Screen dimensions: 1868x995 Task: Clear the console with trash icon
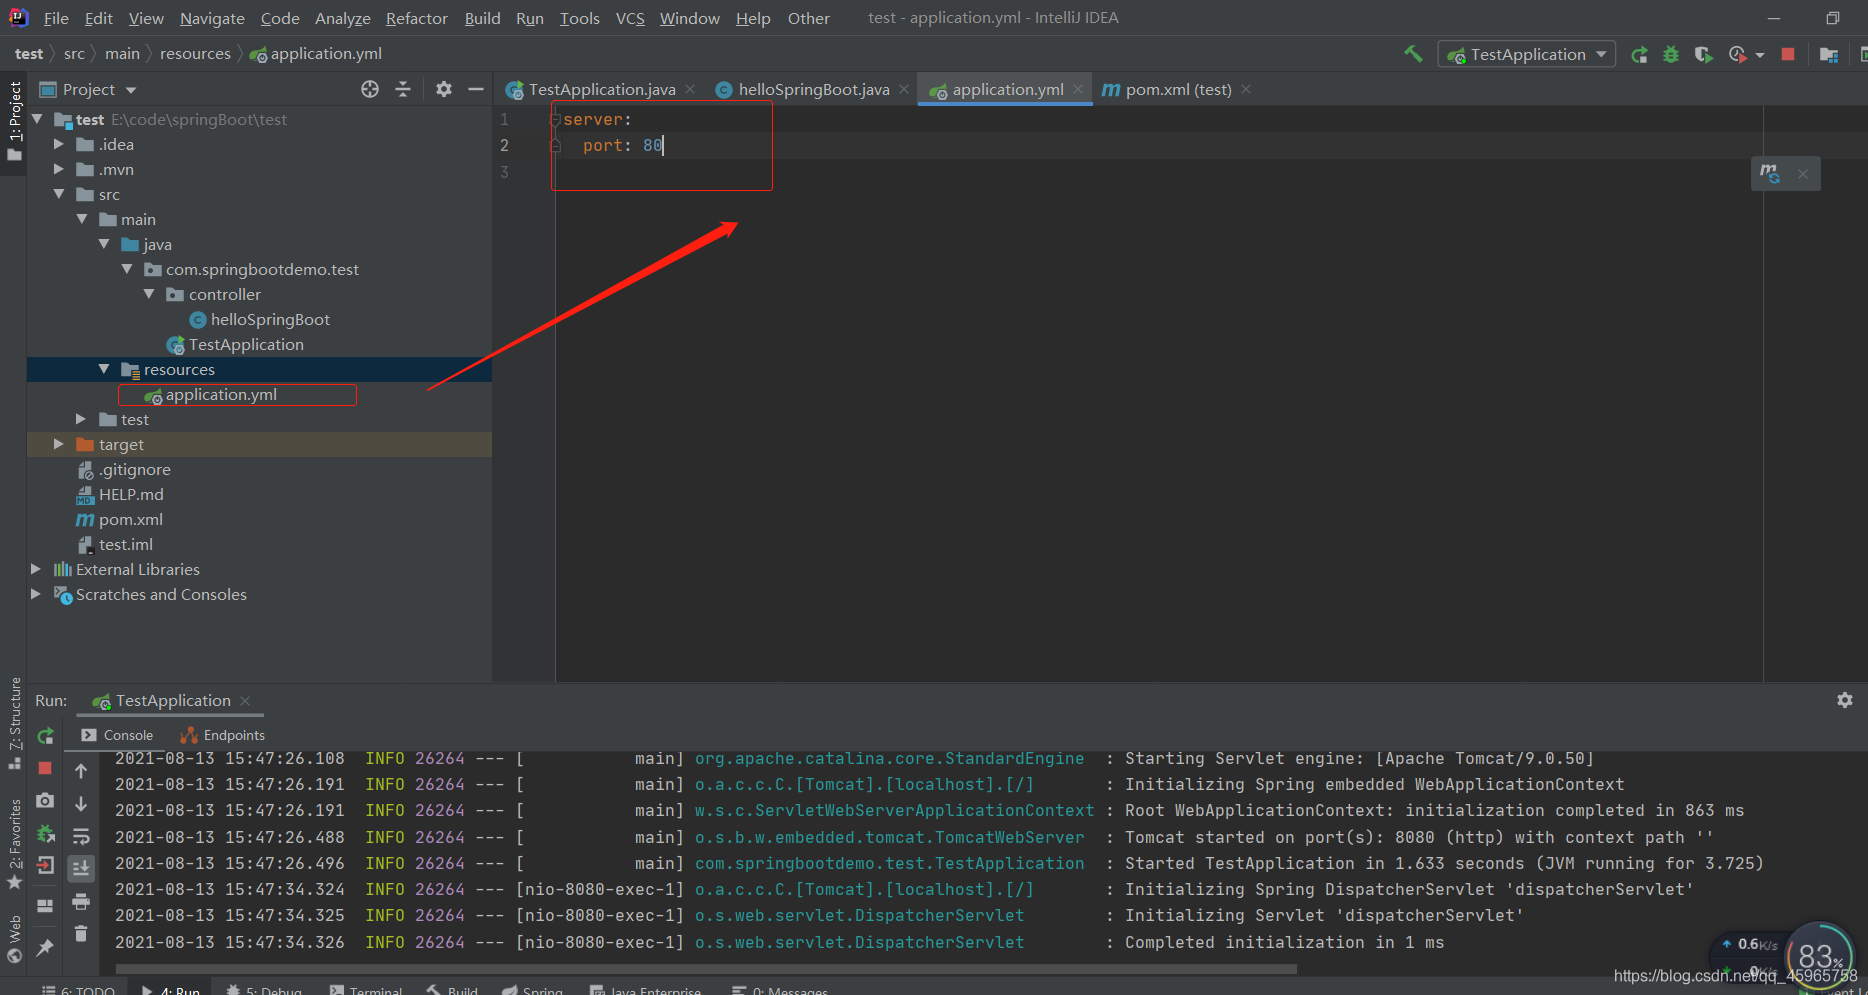81,934
